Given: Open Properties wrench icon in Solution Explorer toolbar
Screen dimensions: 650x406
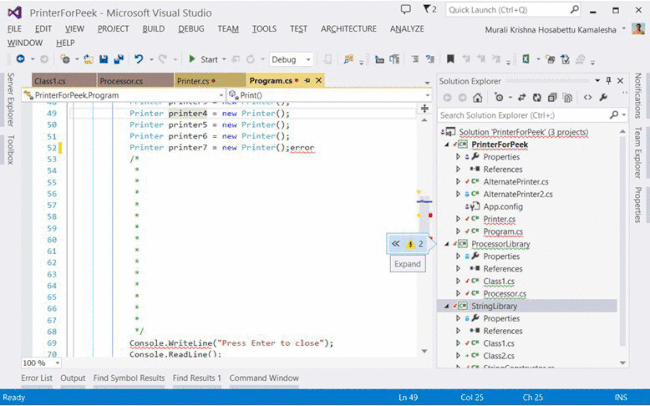Looking at the screenshot, I should click(x=603, y=98).
